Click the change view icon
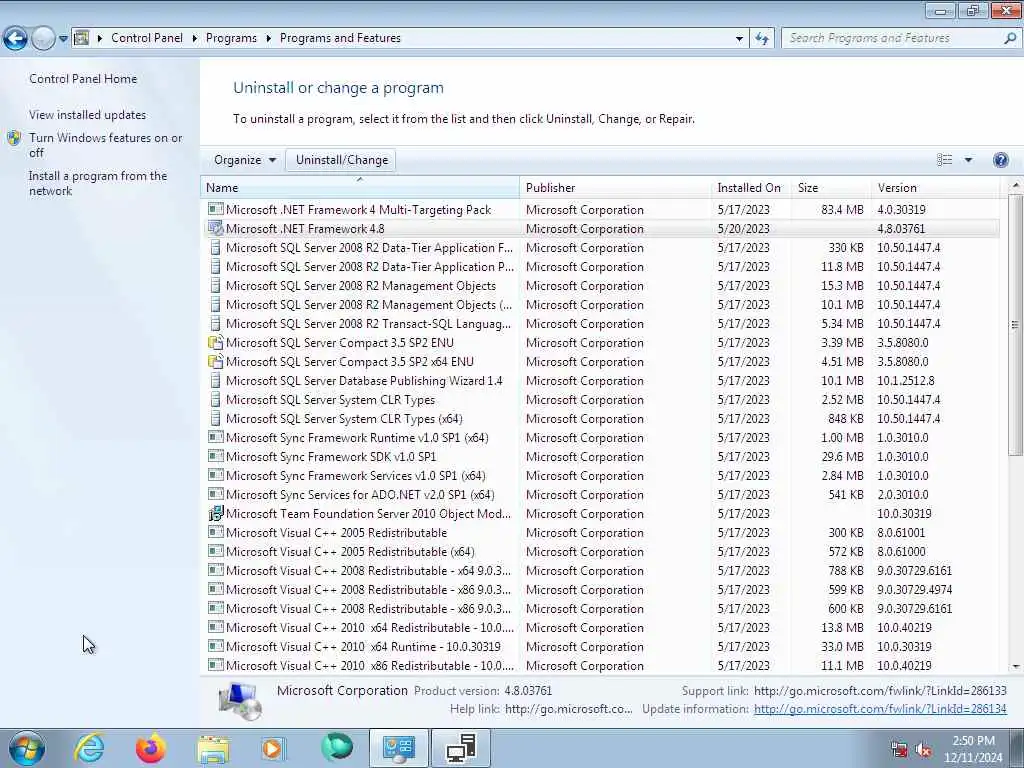 tap(944, 160)
